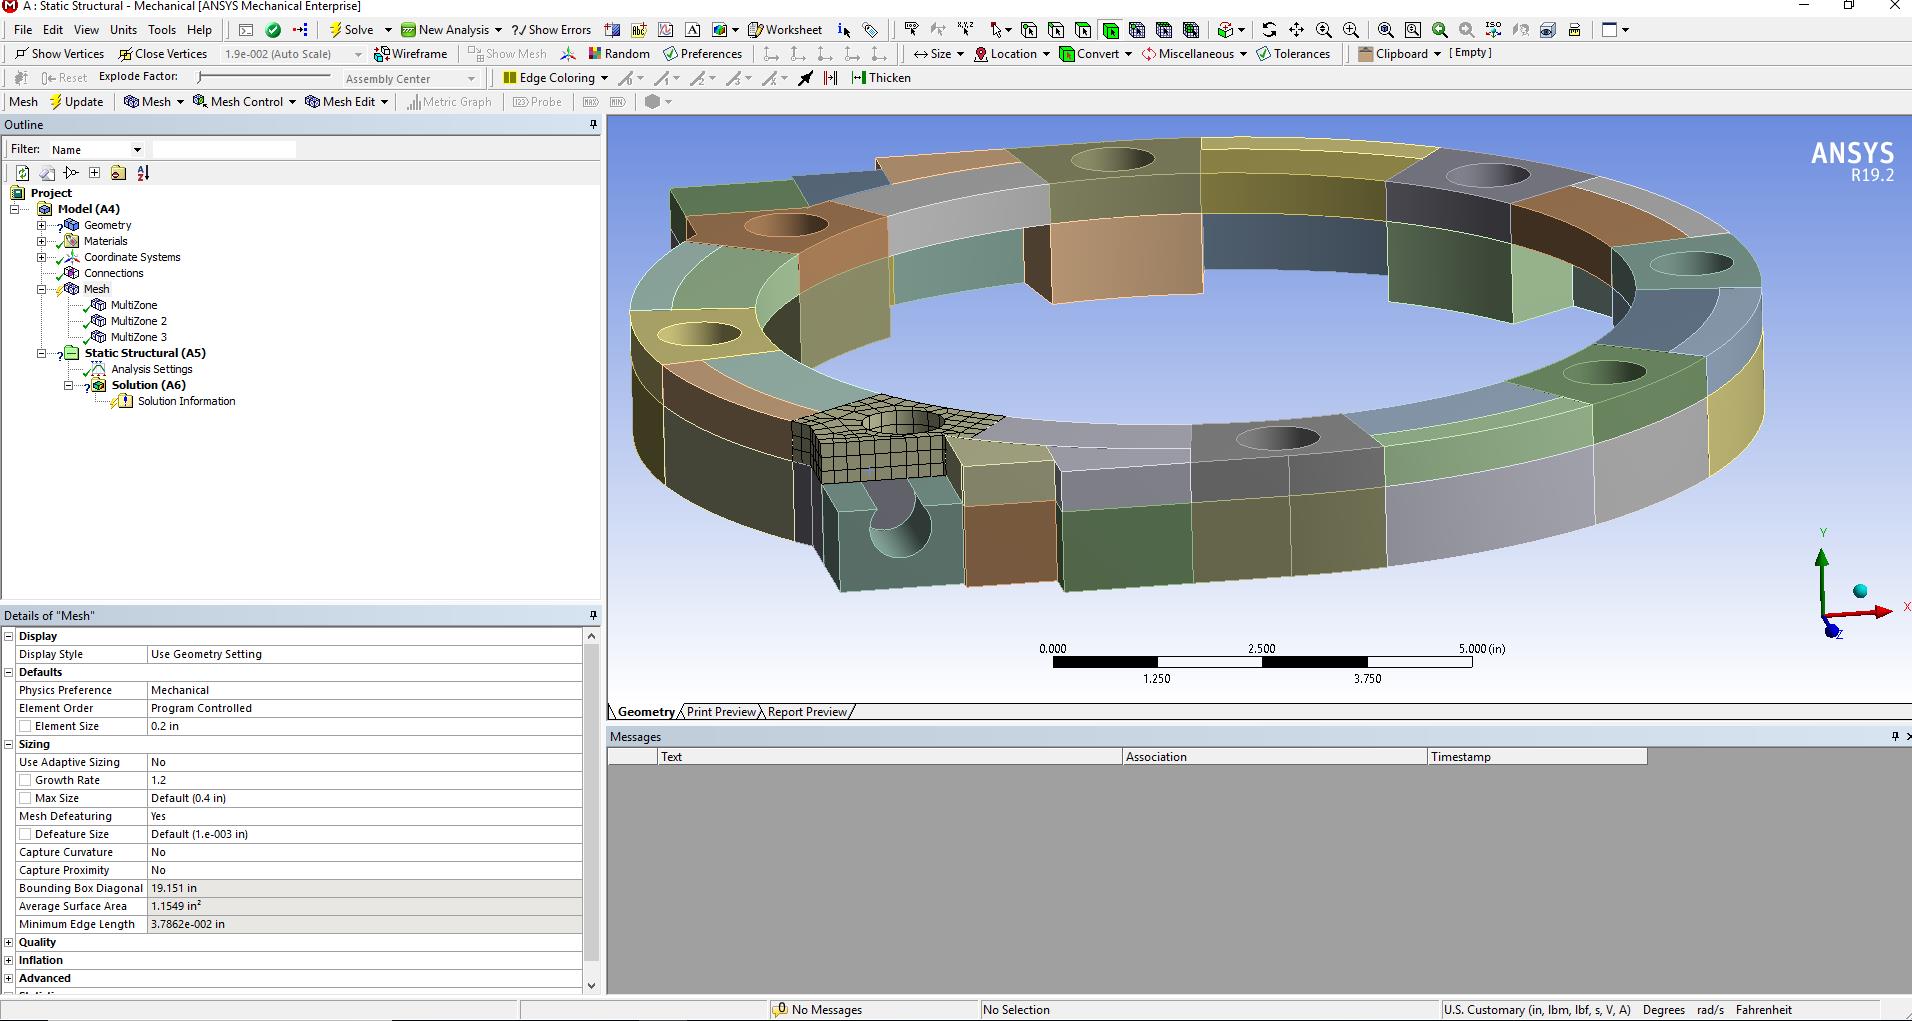Toggle Wireframe display mode

pos(410,54)
